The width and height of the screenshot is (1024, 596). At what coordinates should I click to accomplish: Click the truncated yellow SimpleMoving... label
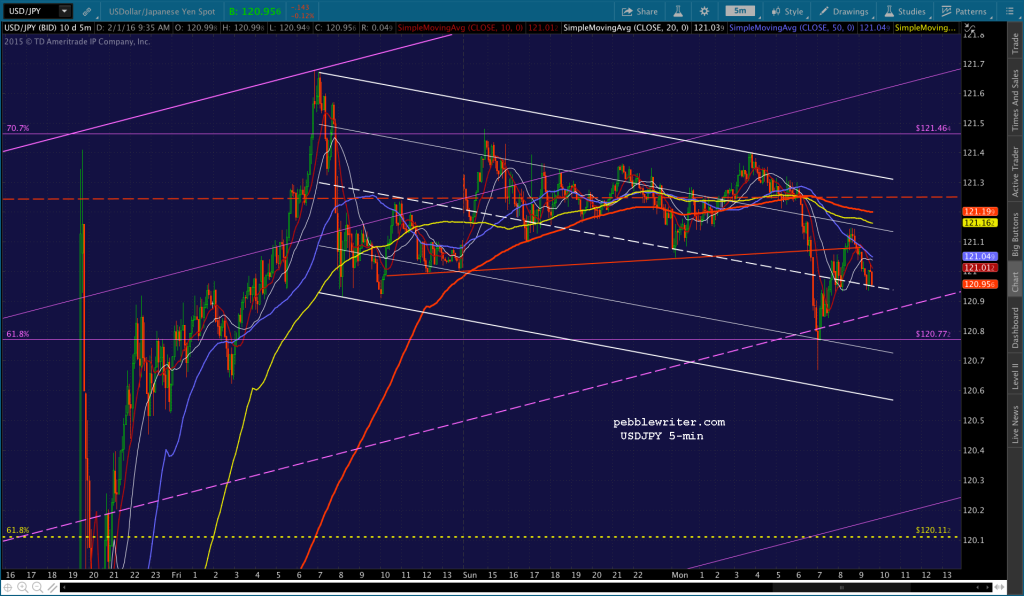click(926, 27)
